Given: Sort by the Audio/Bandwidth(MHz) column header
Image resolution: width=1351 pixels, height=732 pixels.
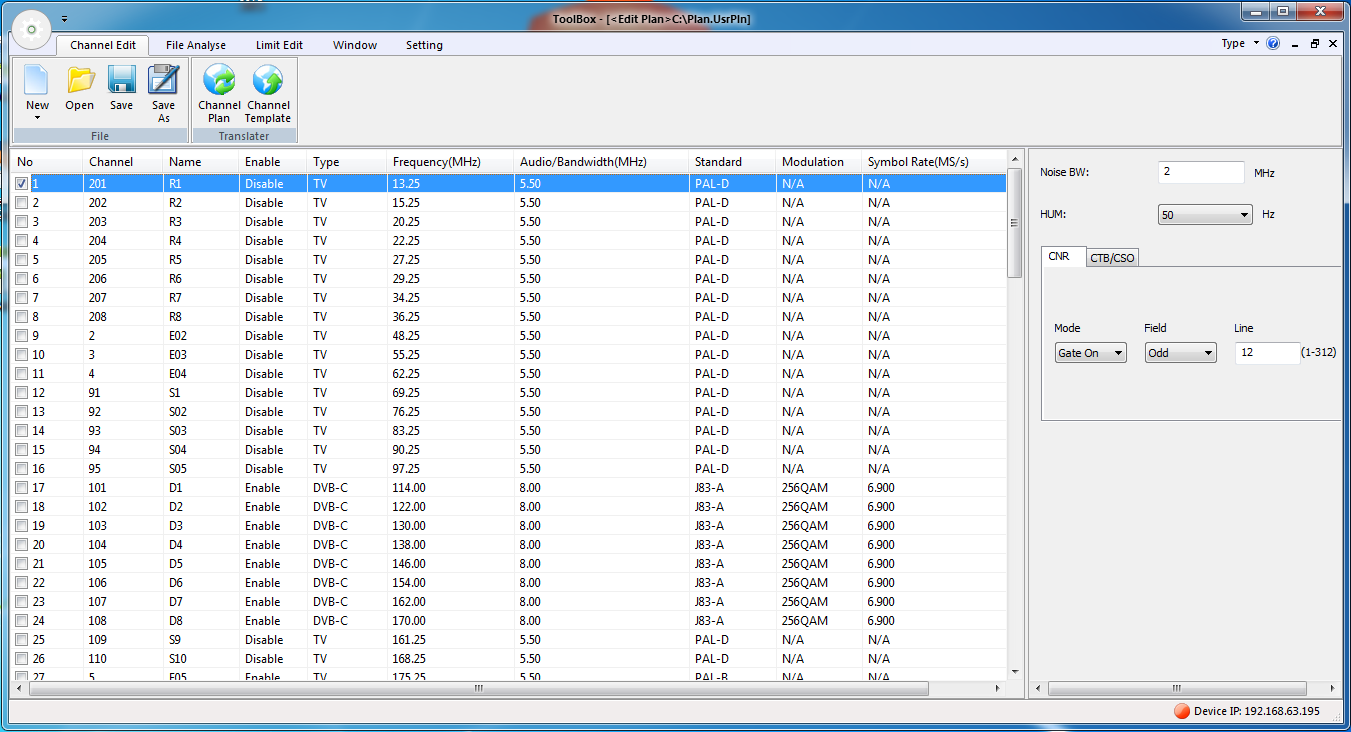Looking at the screenshot, I should coord(601,162).
